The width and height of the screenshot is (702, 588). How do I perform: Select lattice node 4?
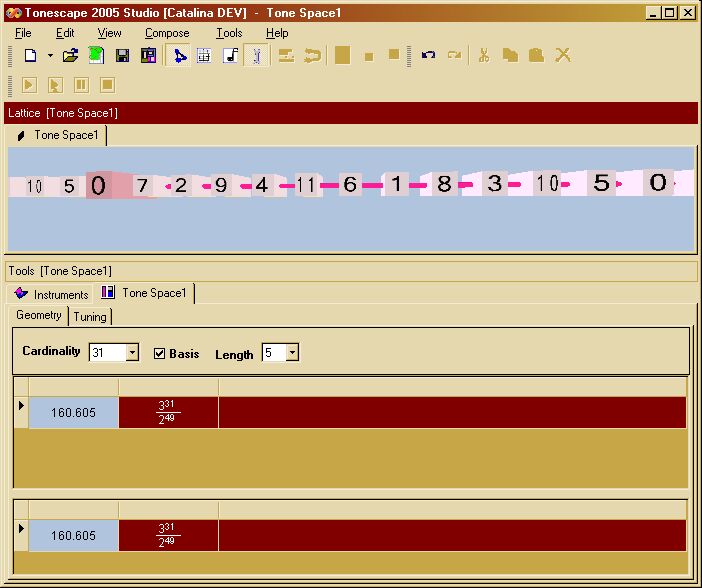coord(261,185)
